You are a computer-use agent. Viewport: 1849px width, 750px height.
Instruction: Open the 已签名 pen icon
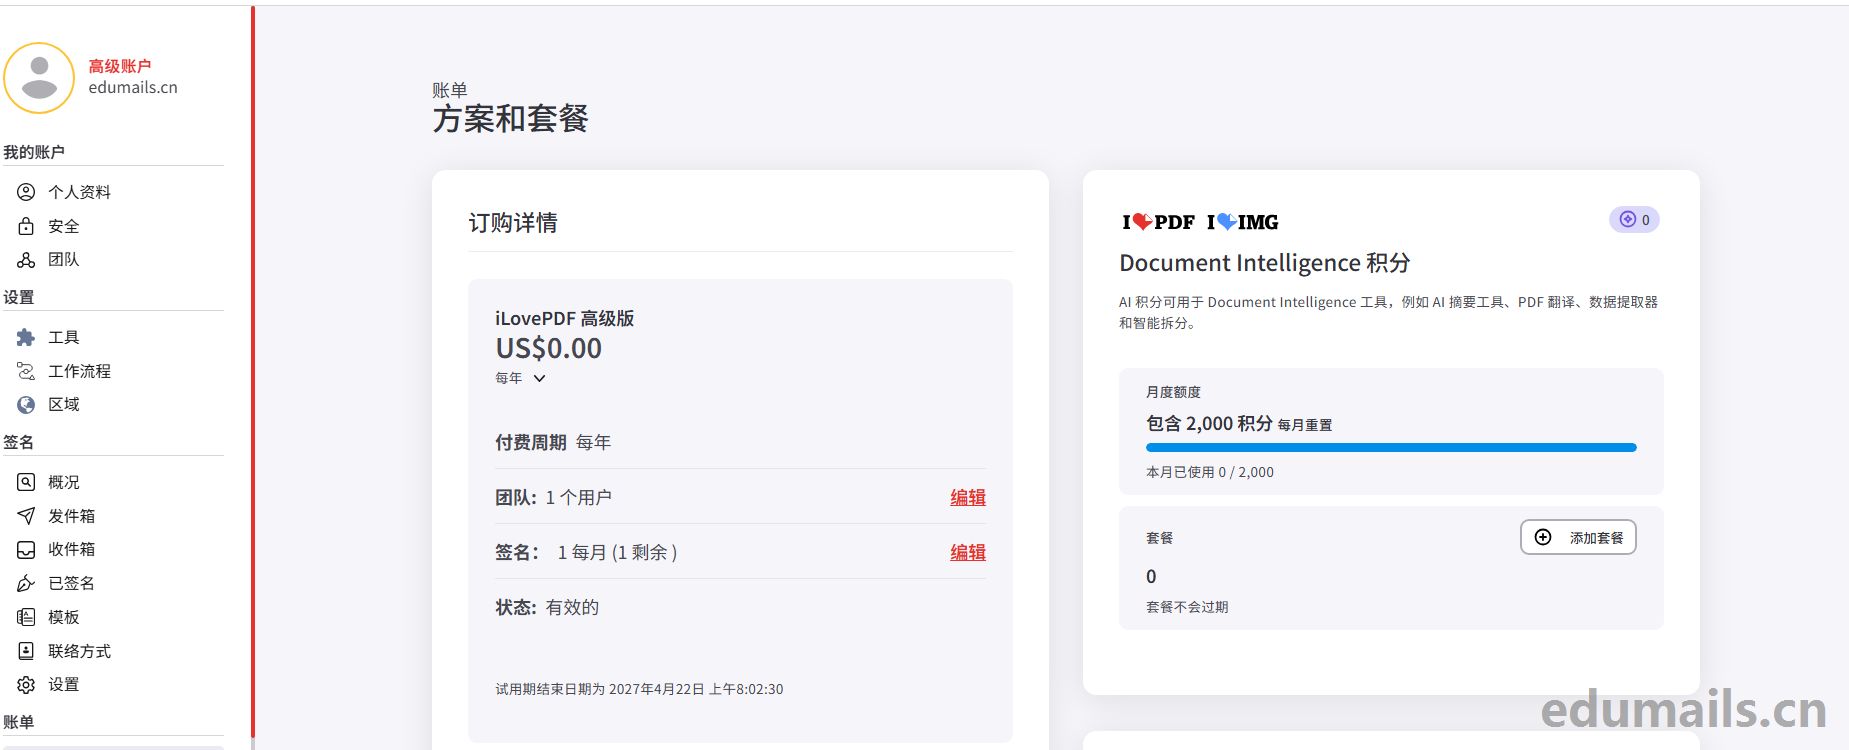[x=26, y=583]
